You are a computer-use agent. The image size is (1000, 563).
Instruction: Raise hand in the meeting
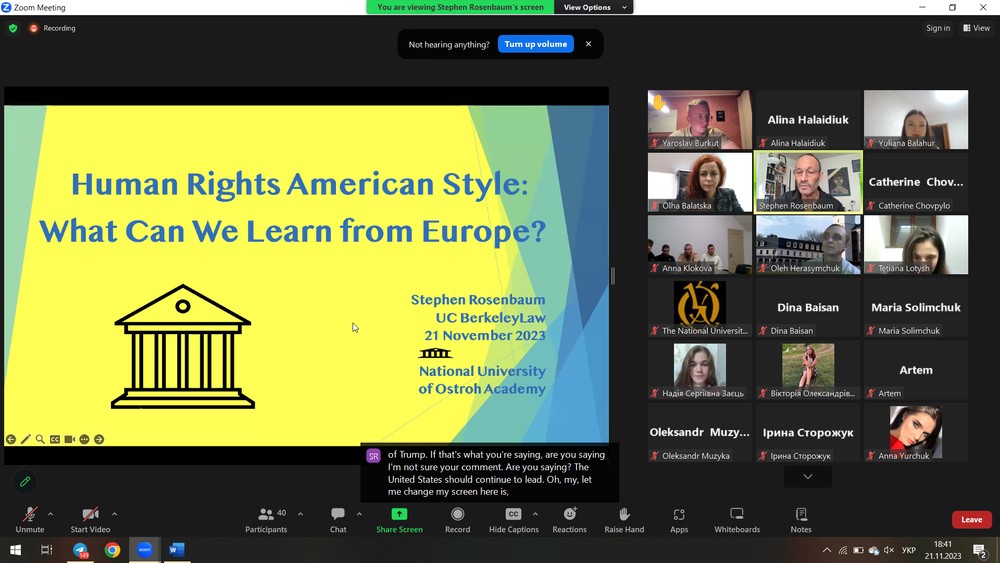coord(624,518)
